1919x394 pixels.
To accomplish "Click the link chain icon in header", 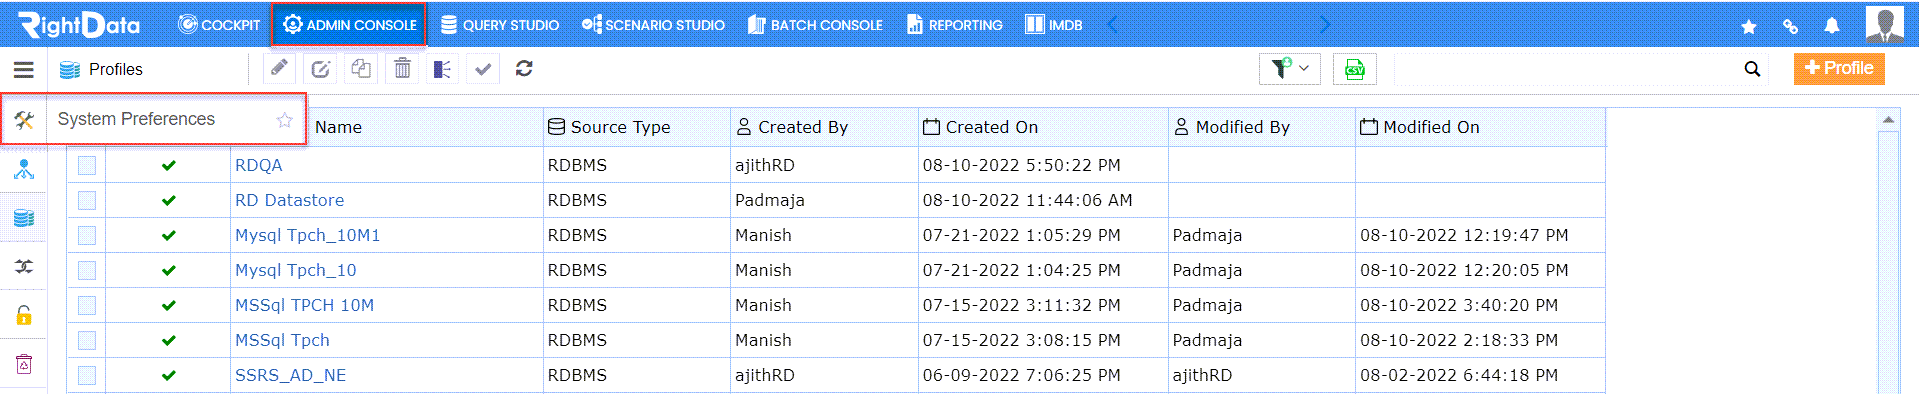I will (x=1790, y=27).
